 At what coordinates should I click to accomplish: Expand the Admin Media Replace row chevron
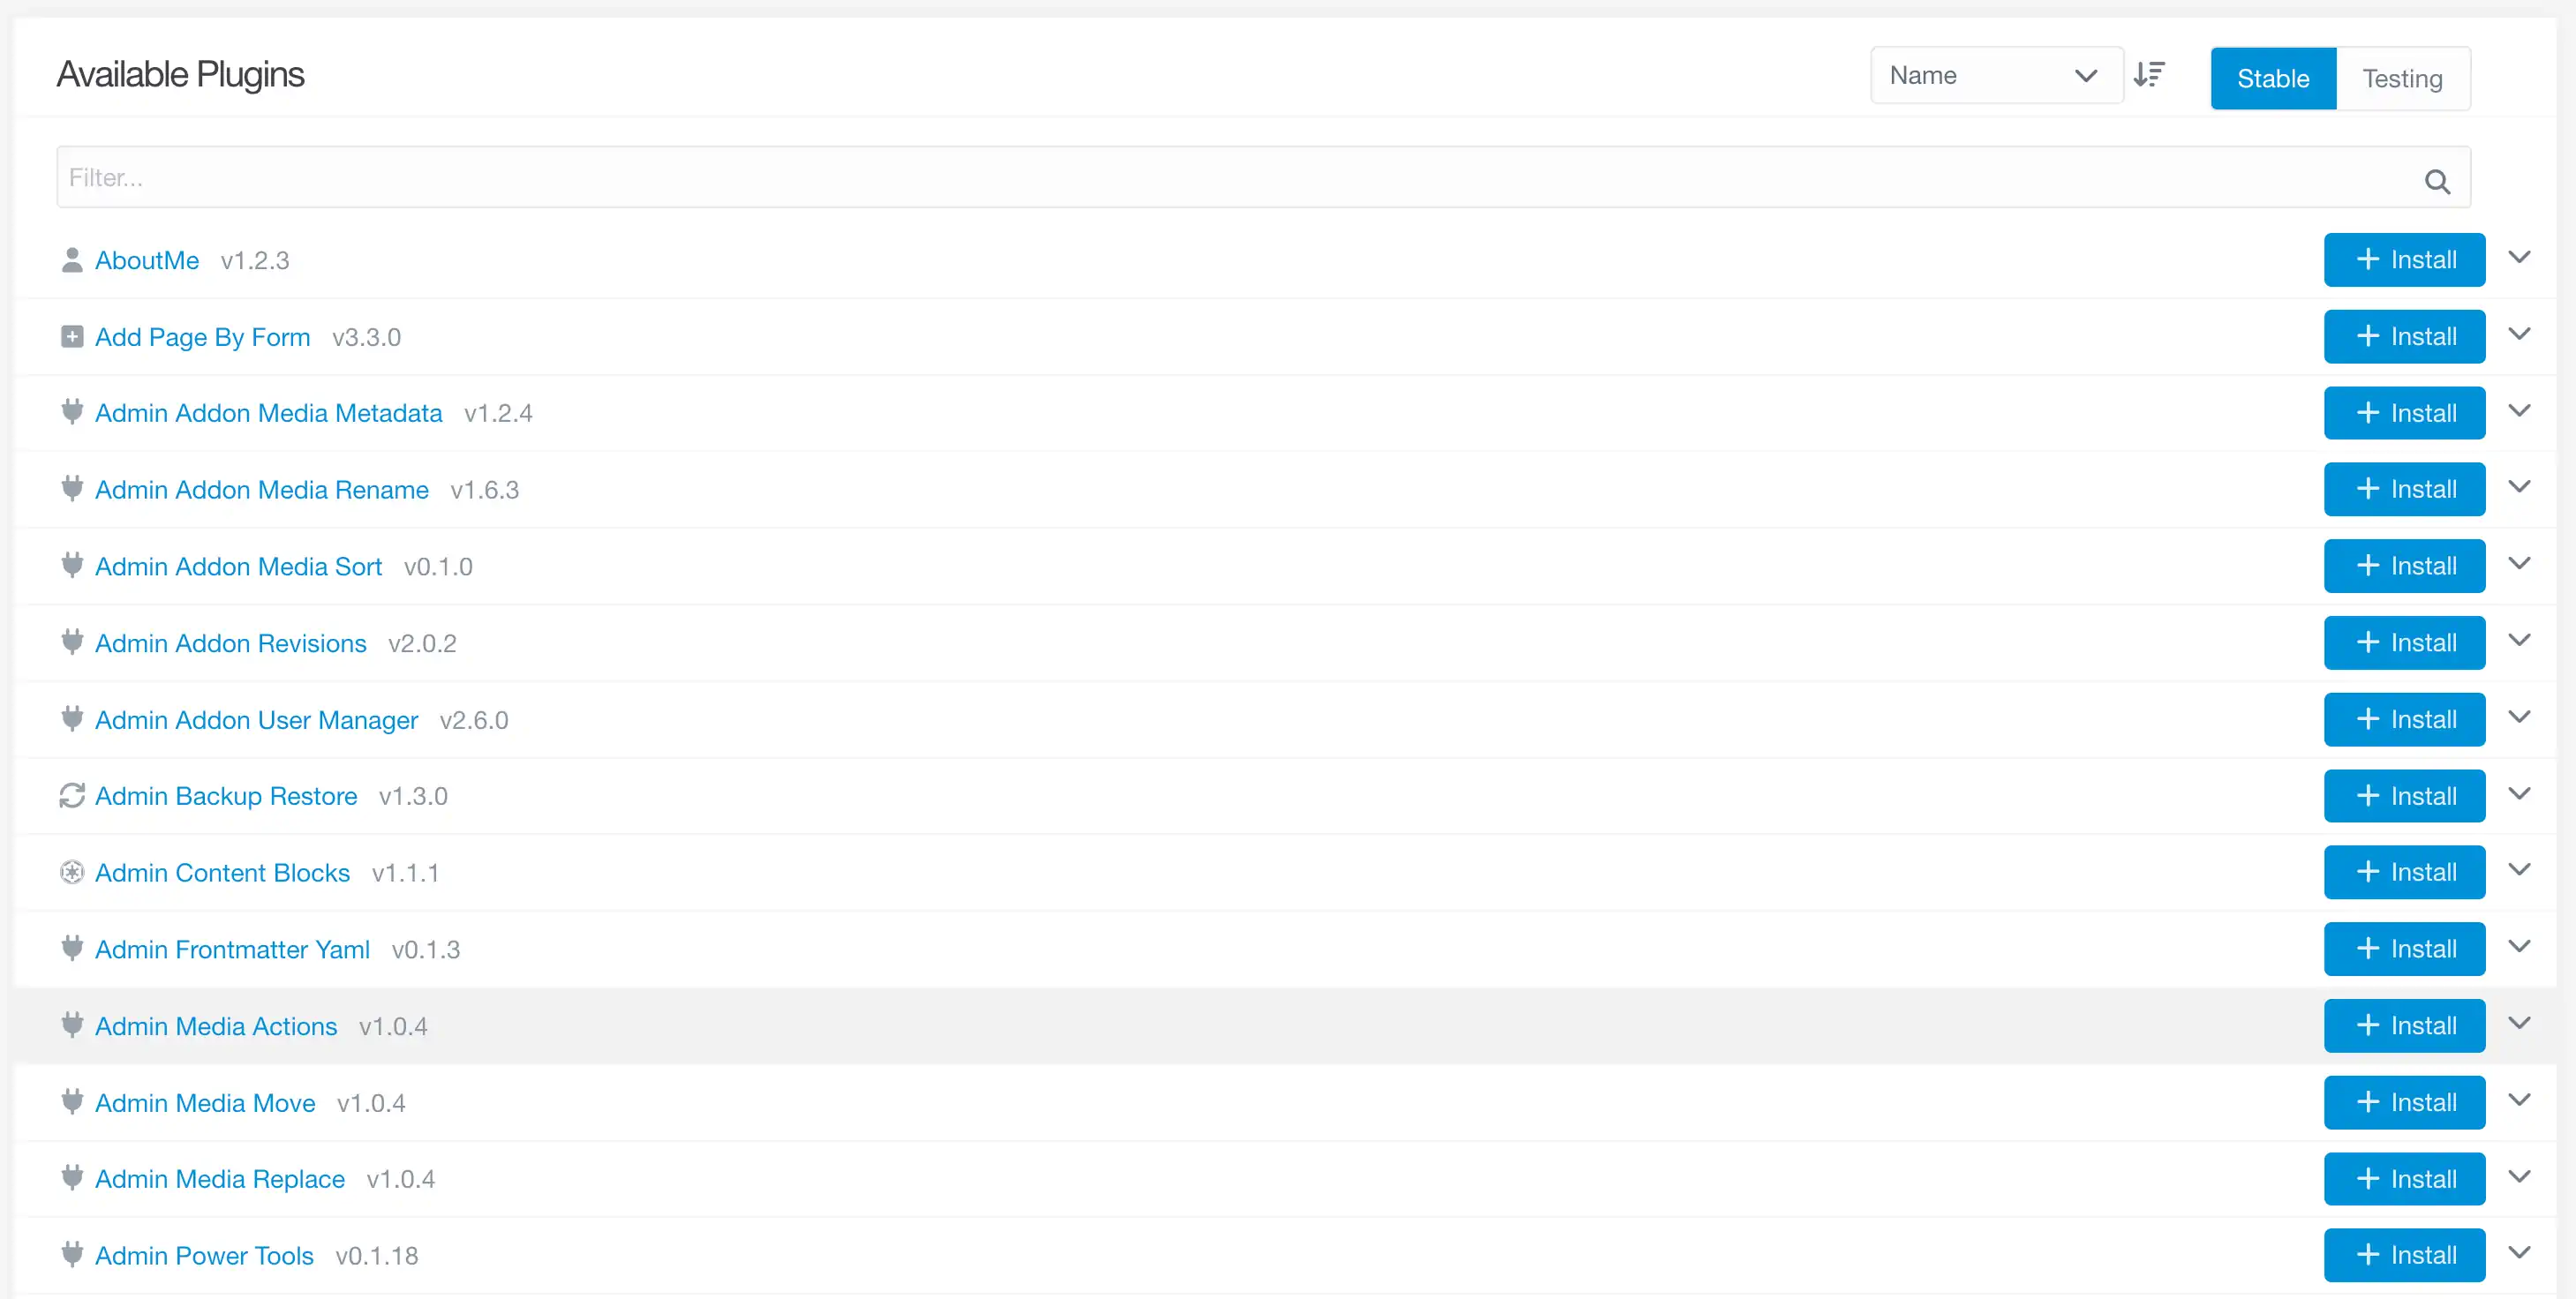(2519, 1176)
